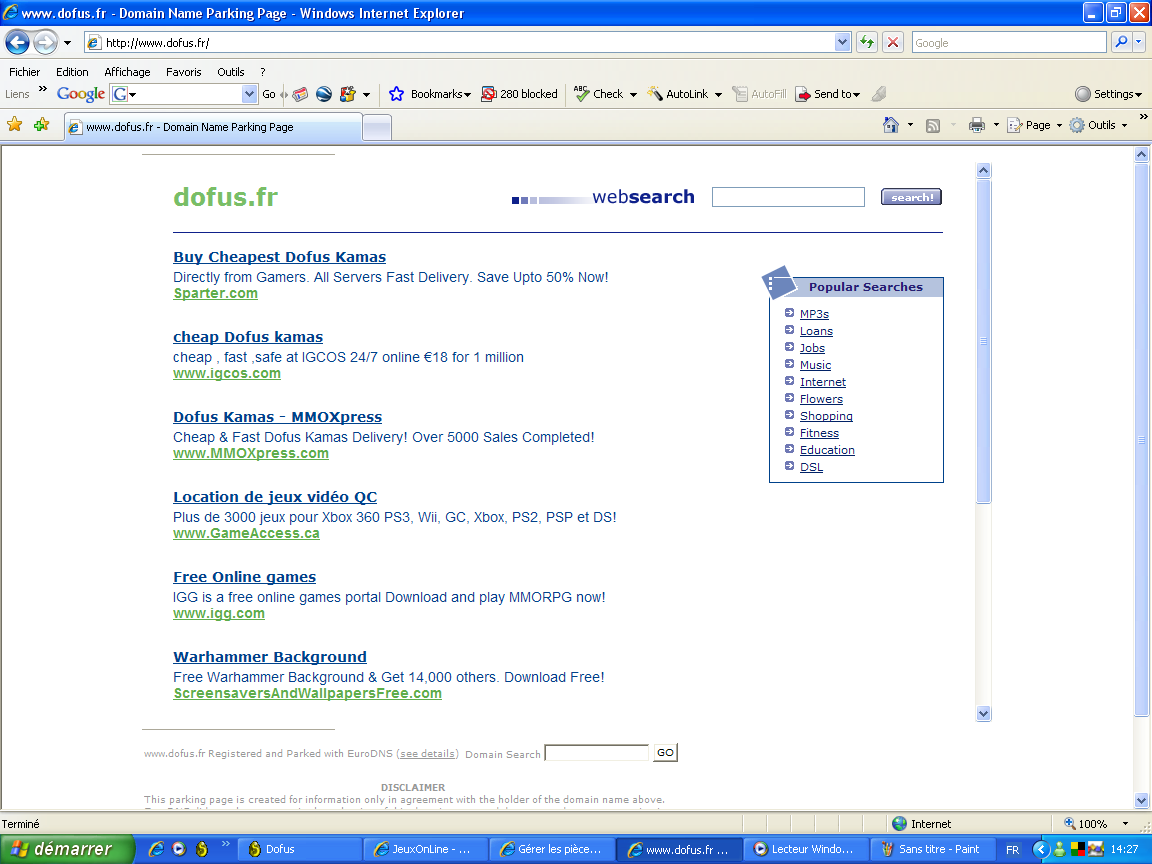Click the Google toolbar custom buttons icon
The width and height of the screenshot is (1152, 864).
[348, 94]
